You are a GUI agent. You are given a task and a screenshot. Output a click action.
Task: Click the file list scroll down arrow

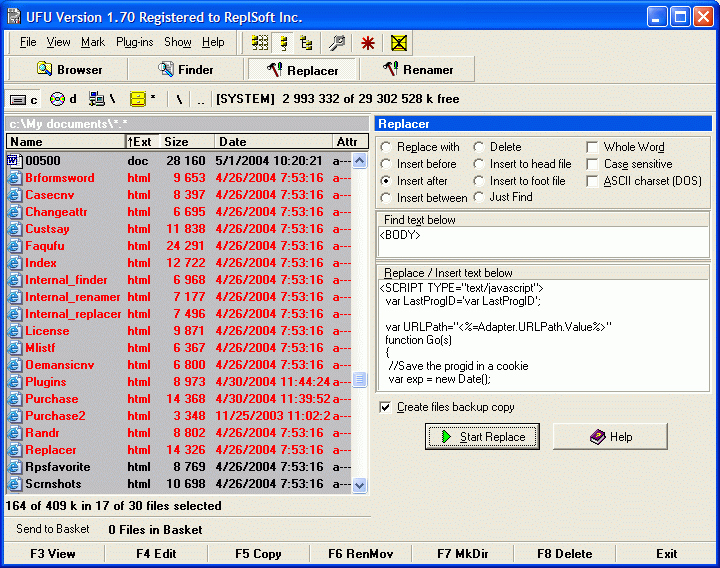[360, 485]
